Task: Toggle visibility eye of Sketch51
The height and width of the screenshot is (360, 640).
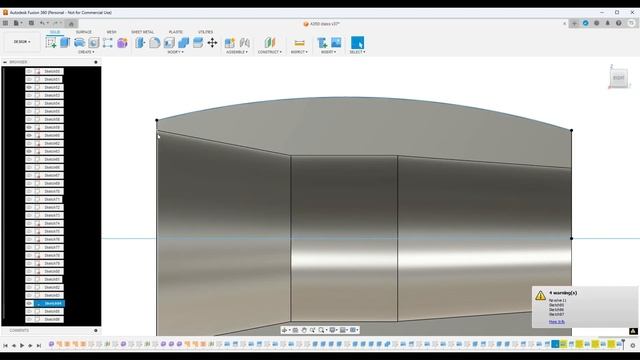Action: [x=29, y=79]
